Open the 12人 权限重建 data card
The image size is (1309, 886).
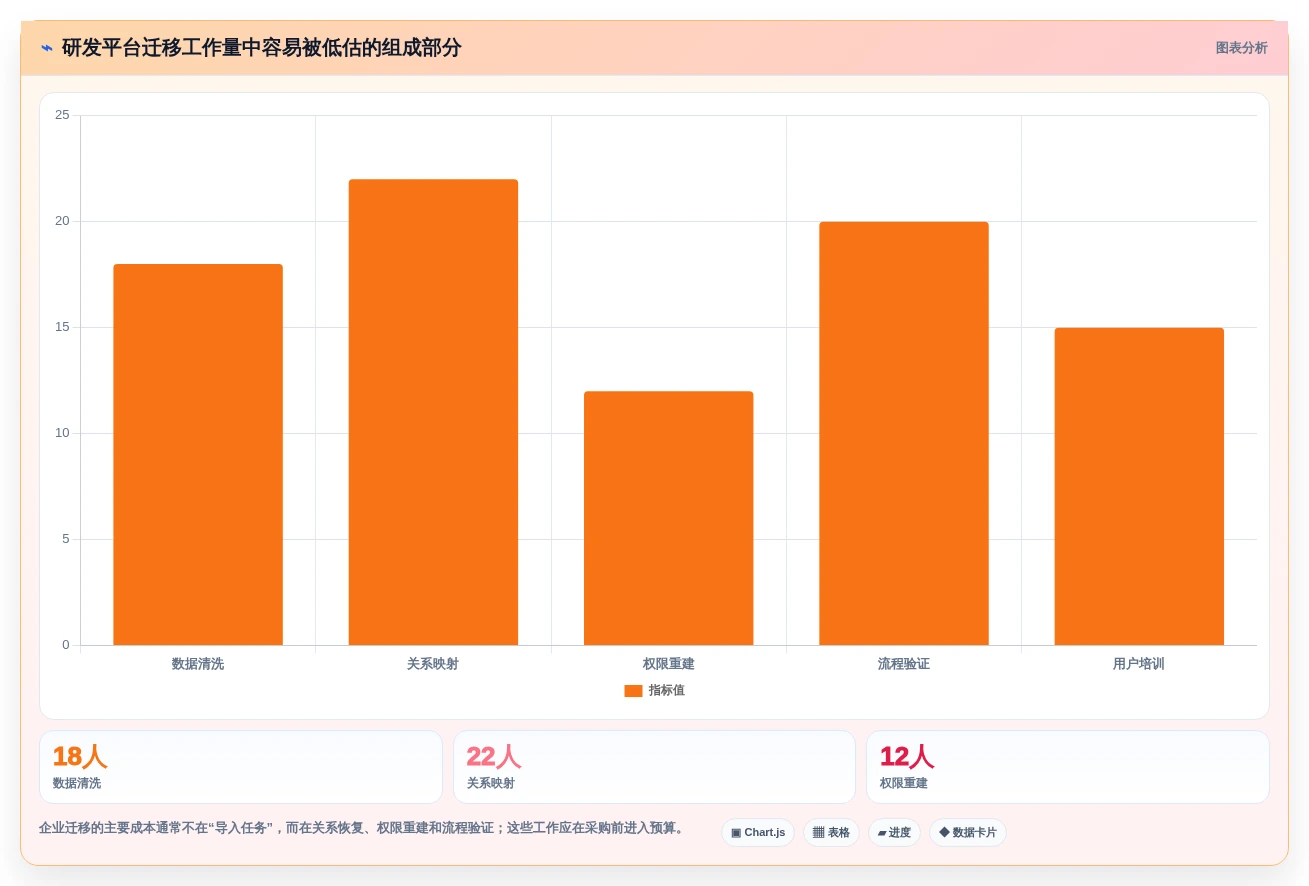click(x=1068, y=767)
